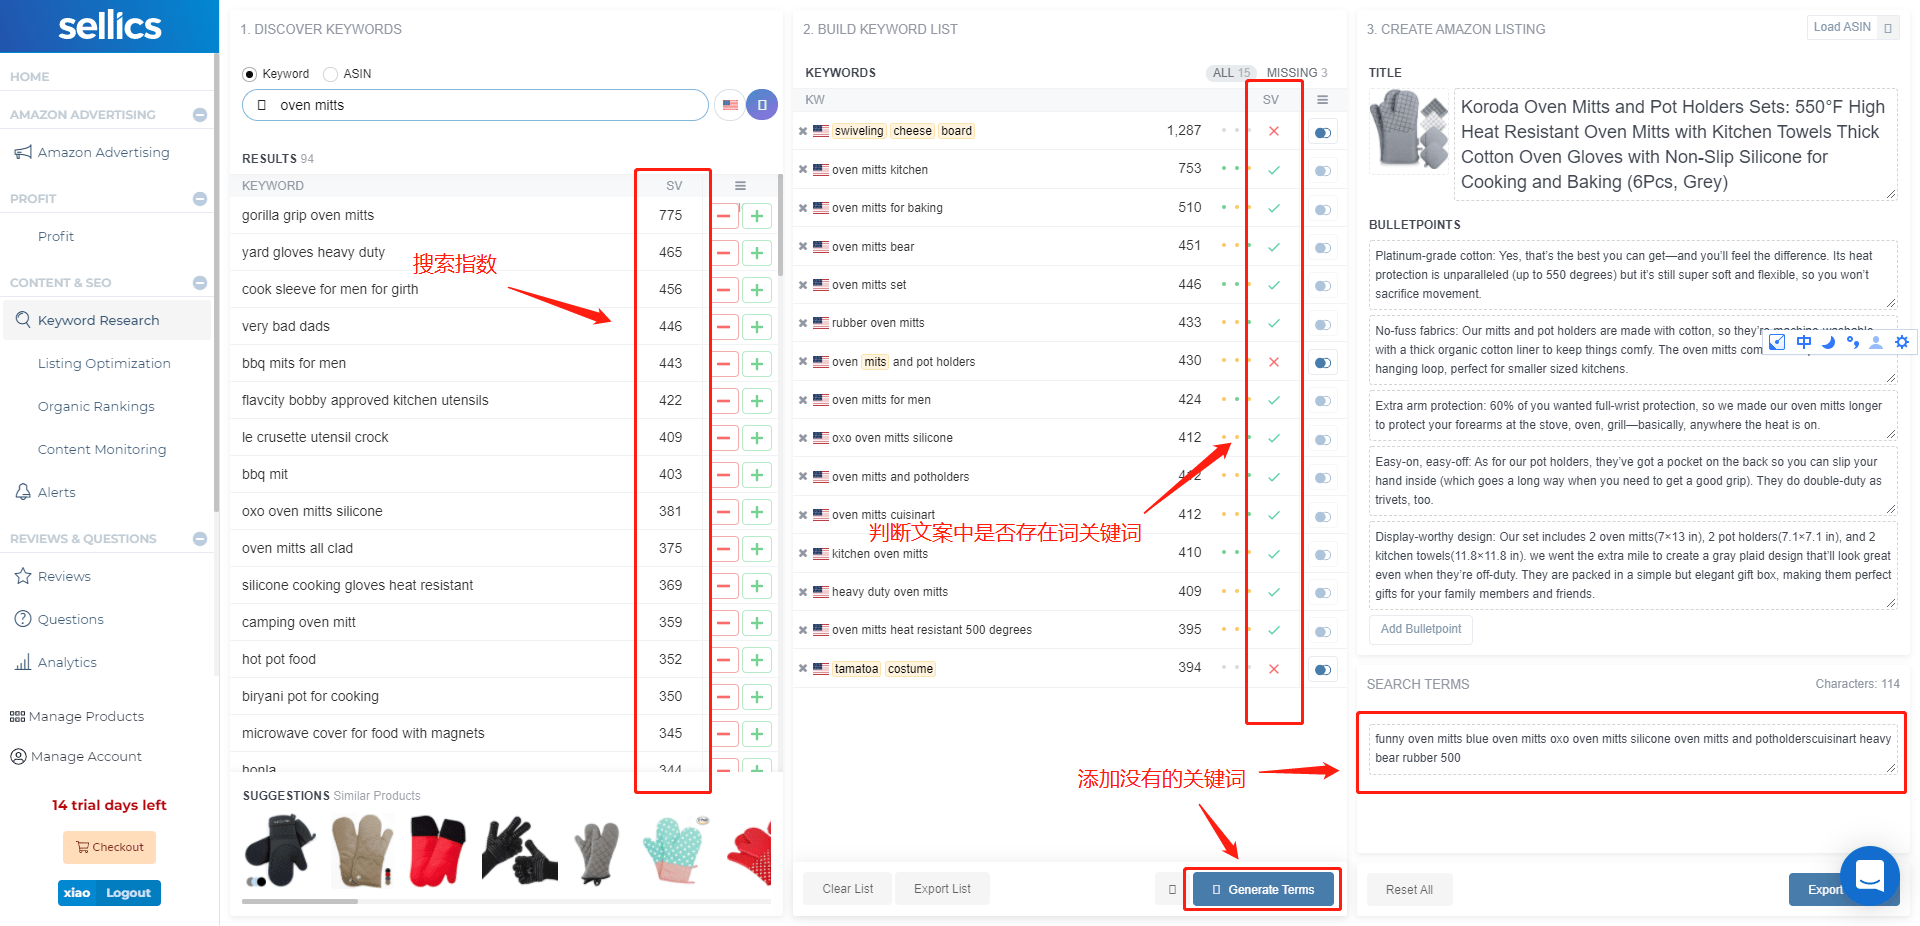Select the red oven mitts suggestion thumbnail
Viewport: 1920px width, 926px height.
tap(438, 851)
